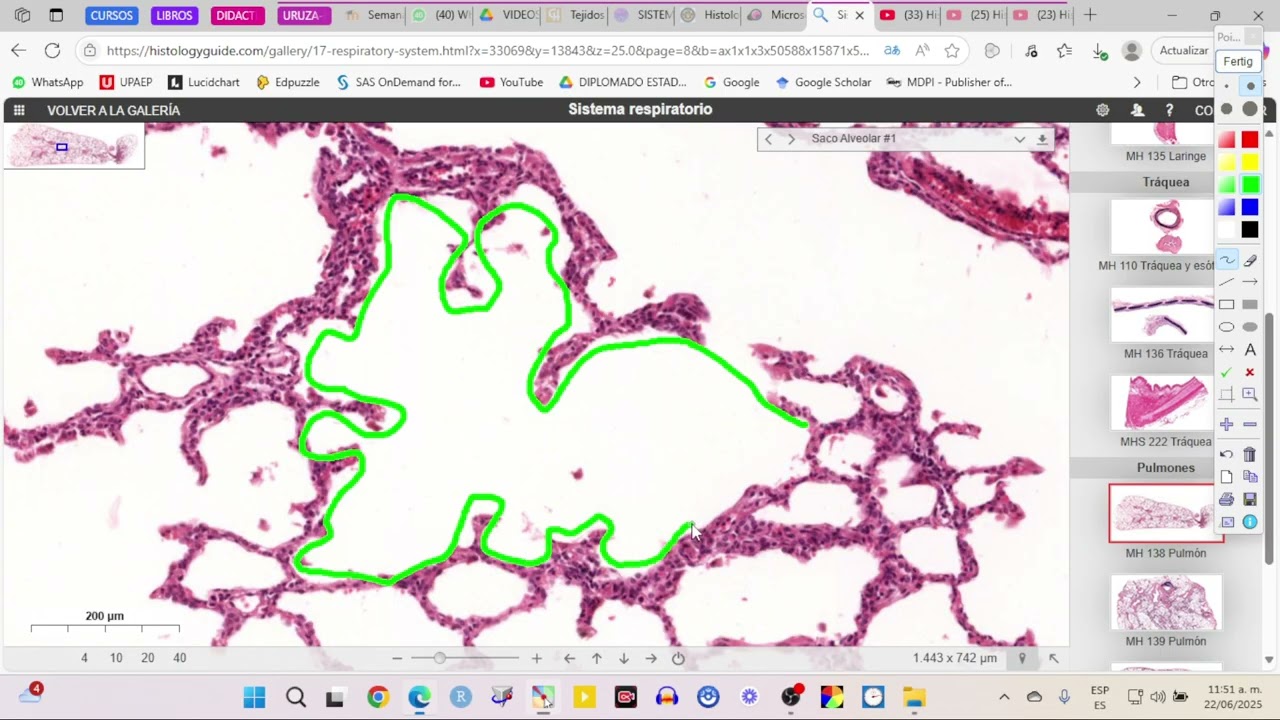Screen dimensions: 1280x720
Task: Select the smallest pen thickness dot
Action: (x=1227, y=87)
